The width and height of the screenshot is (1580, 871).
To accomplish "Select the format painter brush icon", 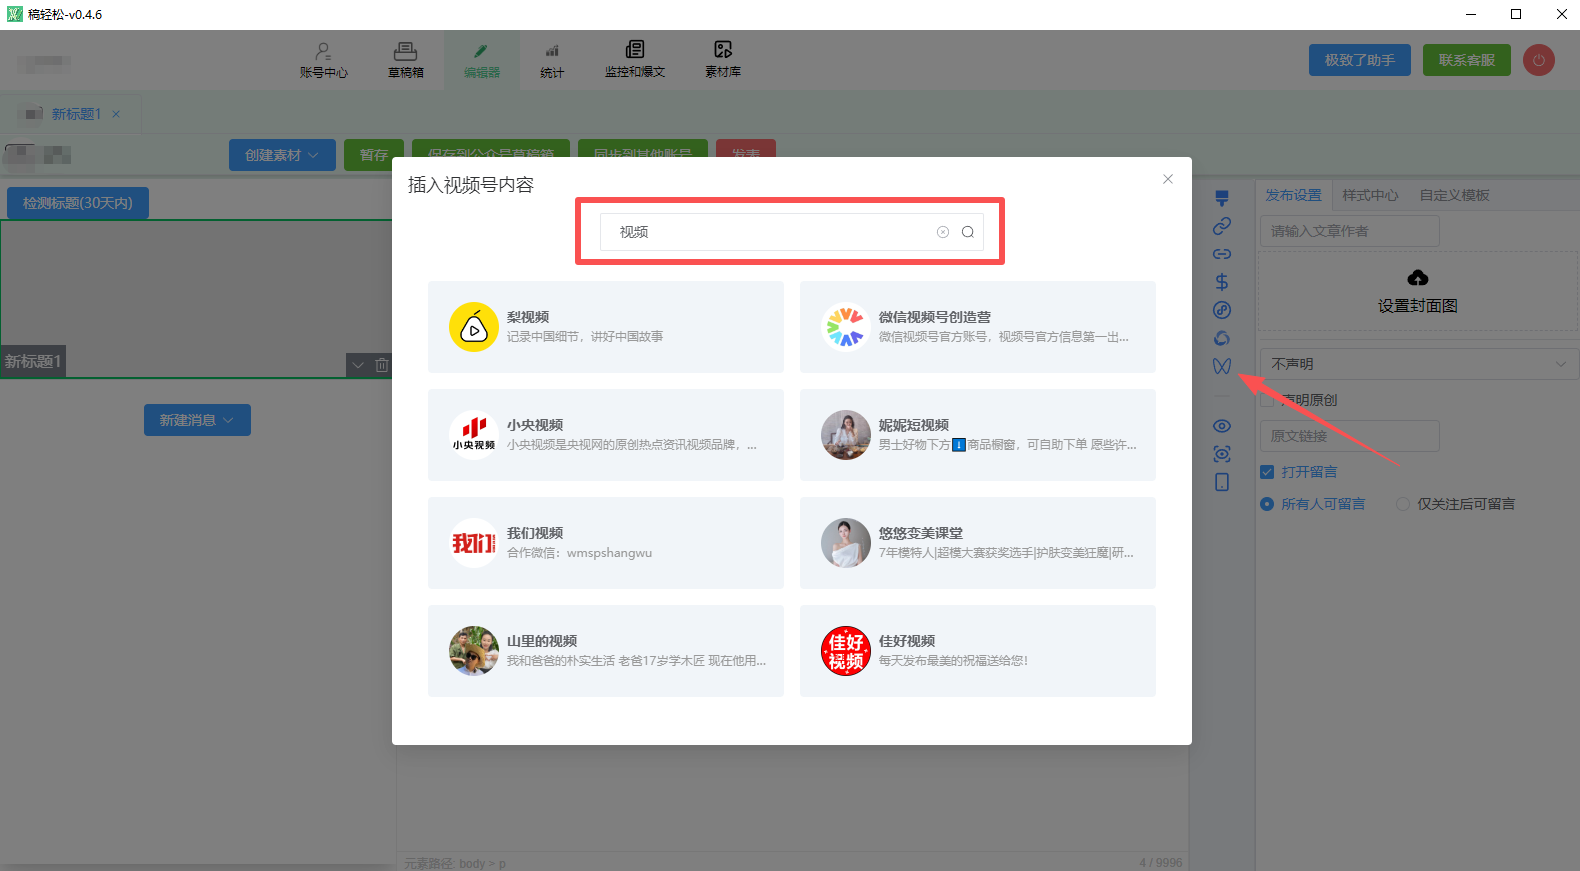I will (1221, 198).
